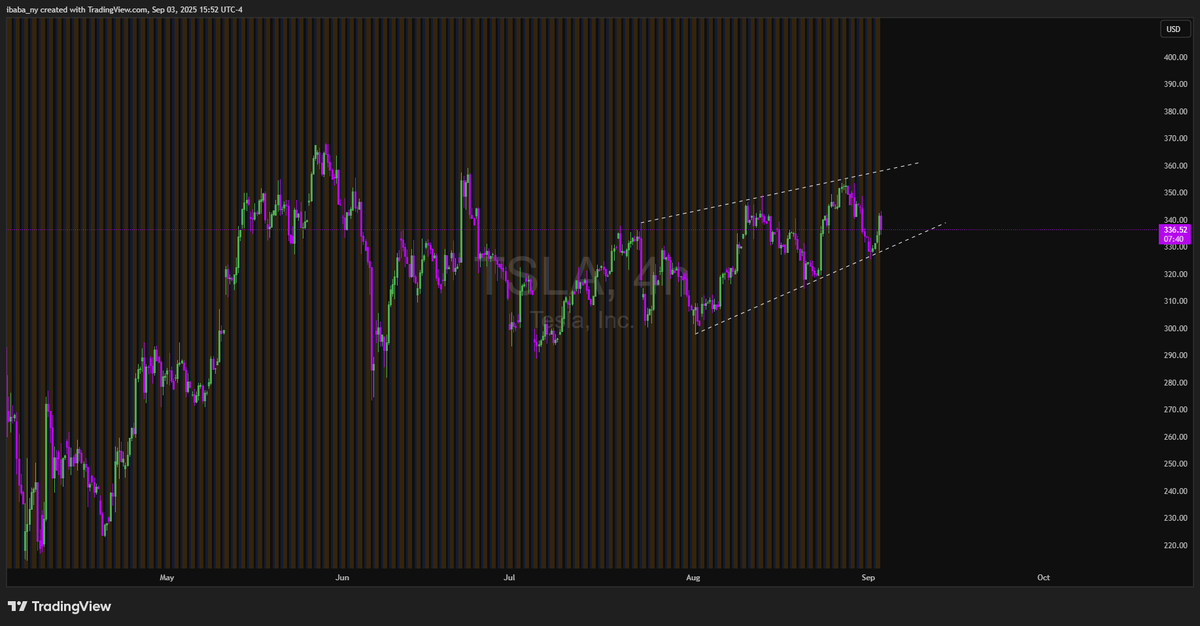Click the 230.00 price axis label
Viewport: 1200px width, 626px height.
(1174, 518)
